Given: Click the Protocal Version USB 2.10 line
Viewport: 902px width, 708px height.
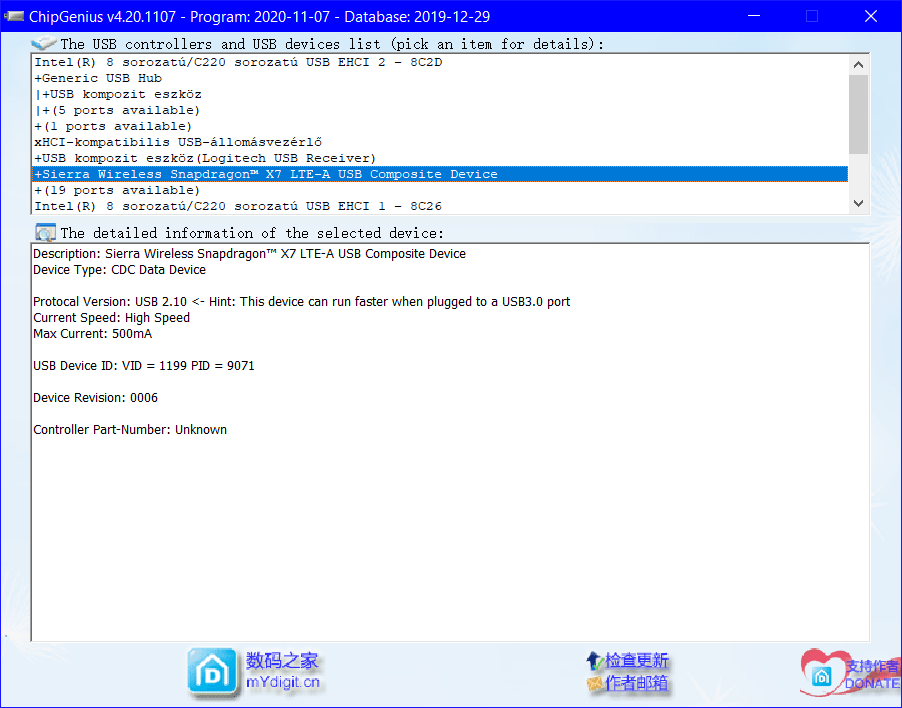Looking at the screenshot, I should [x=301, y=302].
